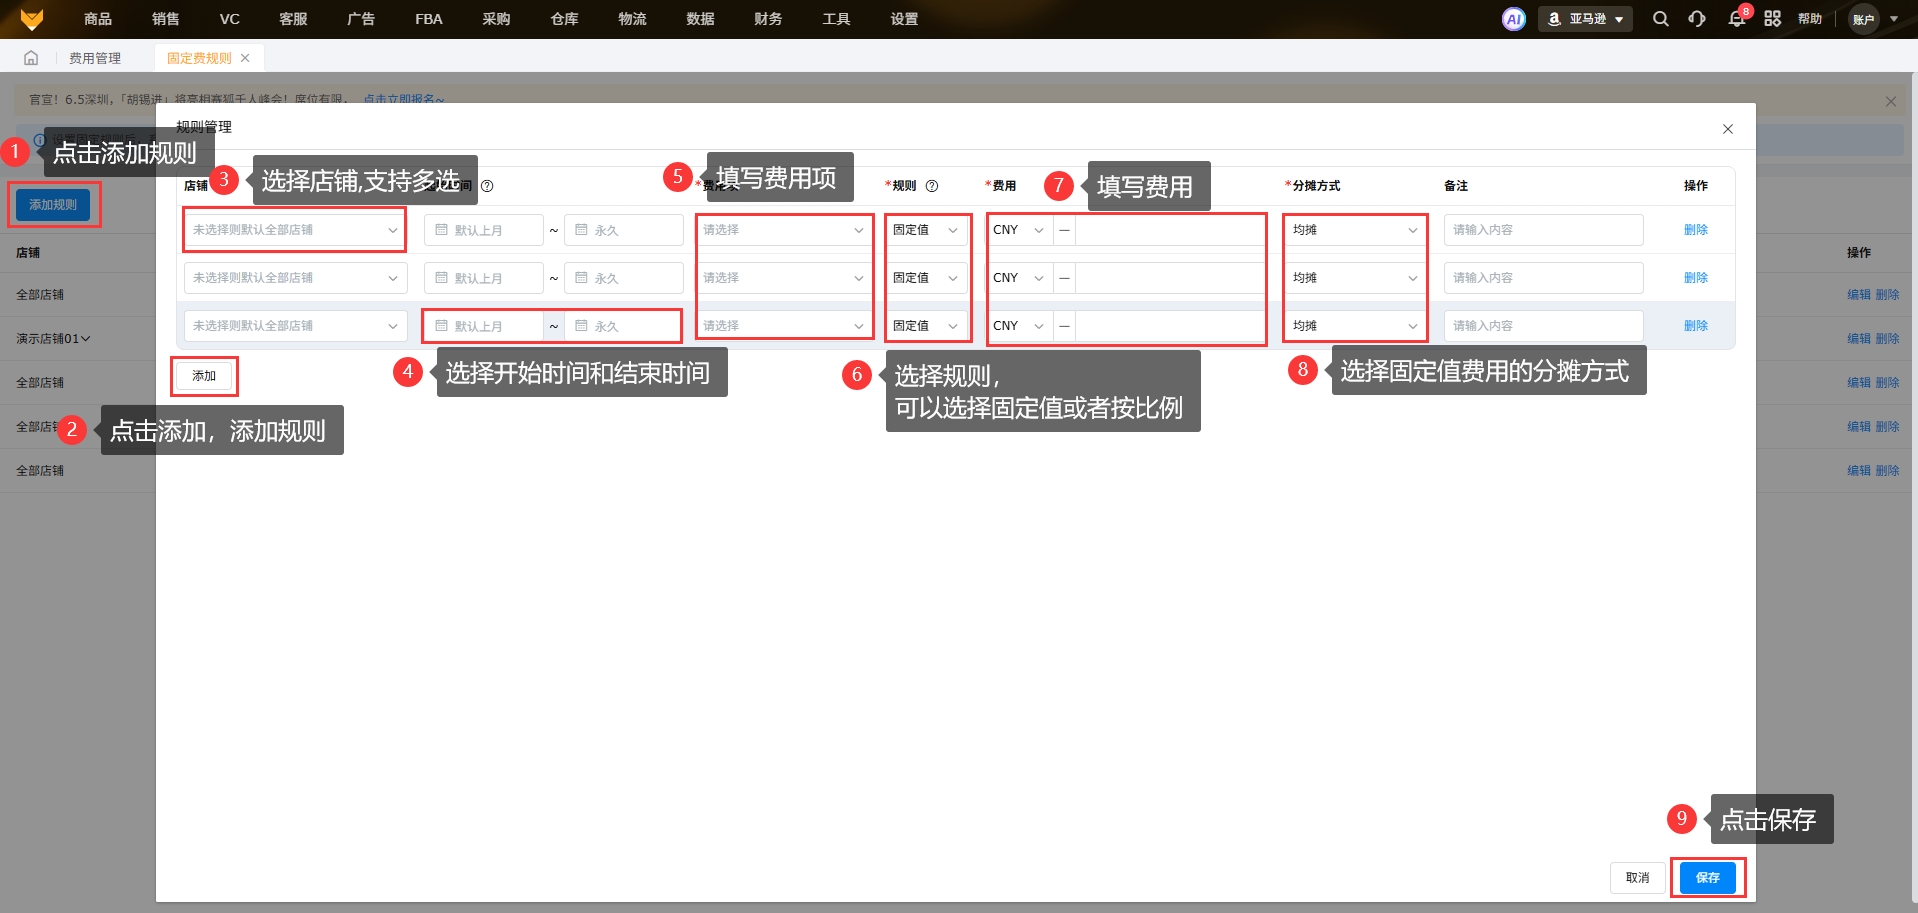This screenshot has width=1918, height=913.
Task: Open the 财务 menu
Action: click(768, 19)
